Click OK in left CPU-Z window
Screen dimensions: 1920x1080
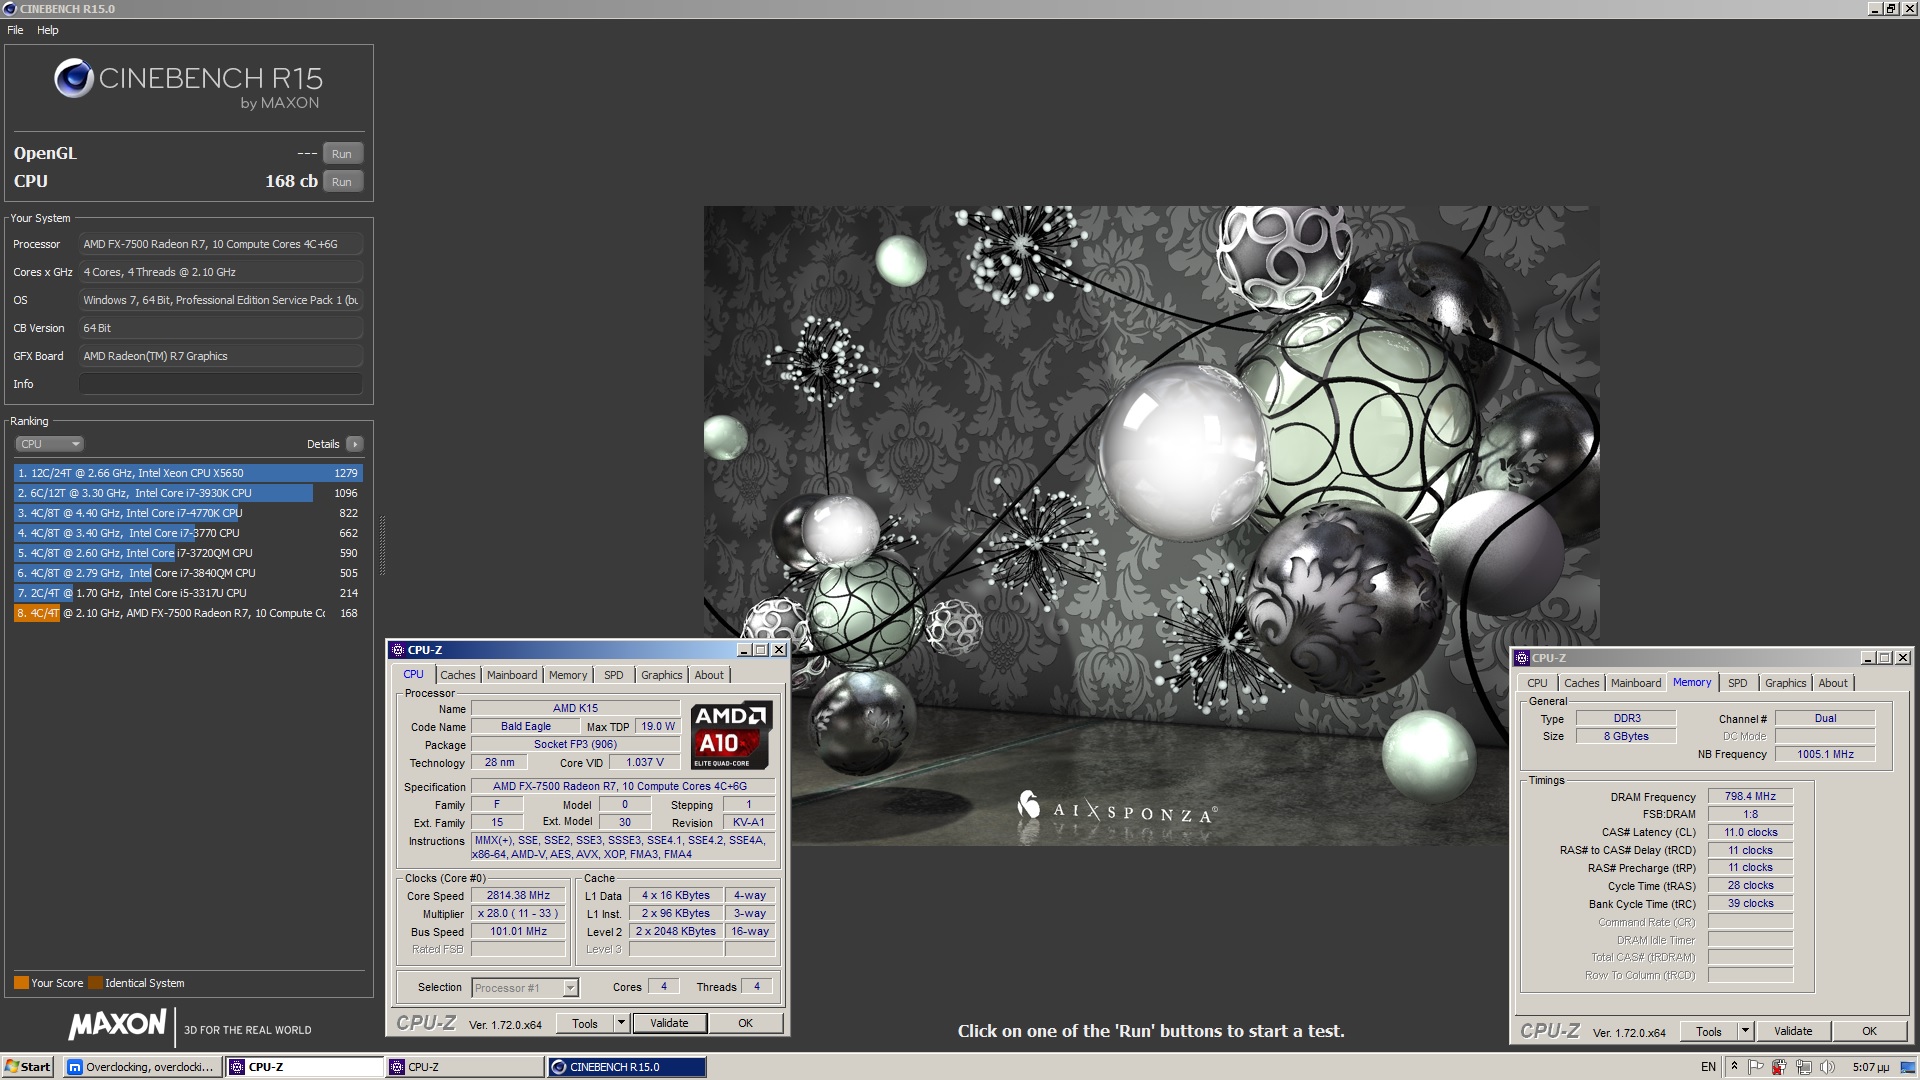pos(745,1023)
